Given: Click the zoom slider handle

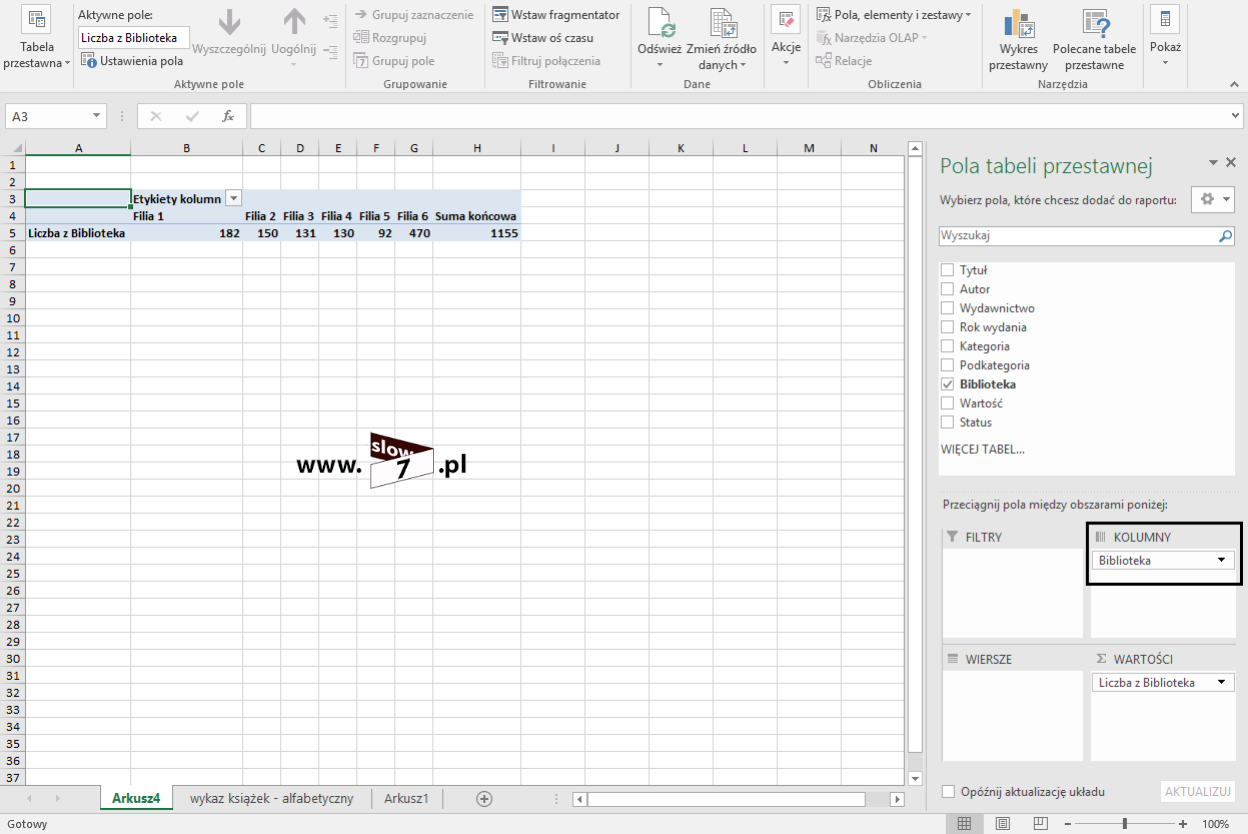Looking at the screenshot, I should pos(1126,824).
